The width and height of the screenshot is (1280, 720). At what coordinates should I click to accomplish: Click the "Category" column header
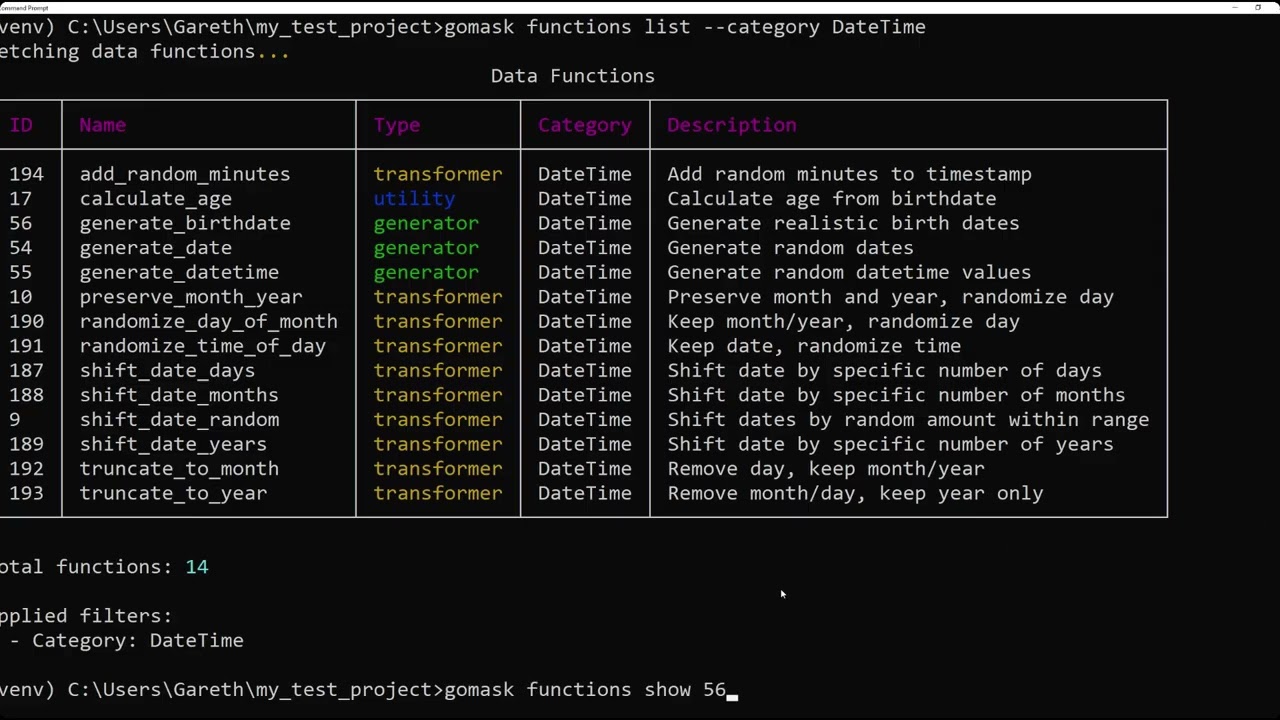(585, 125)
